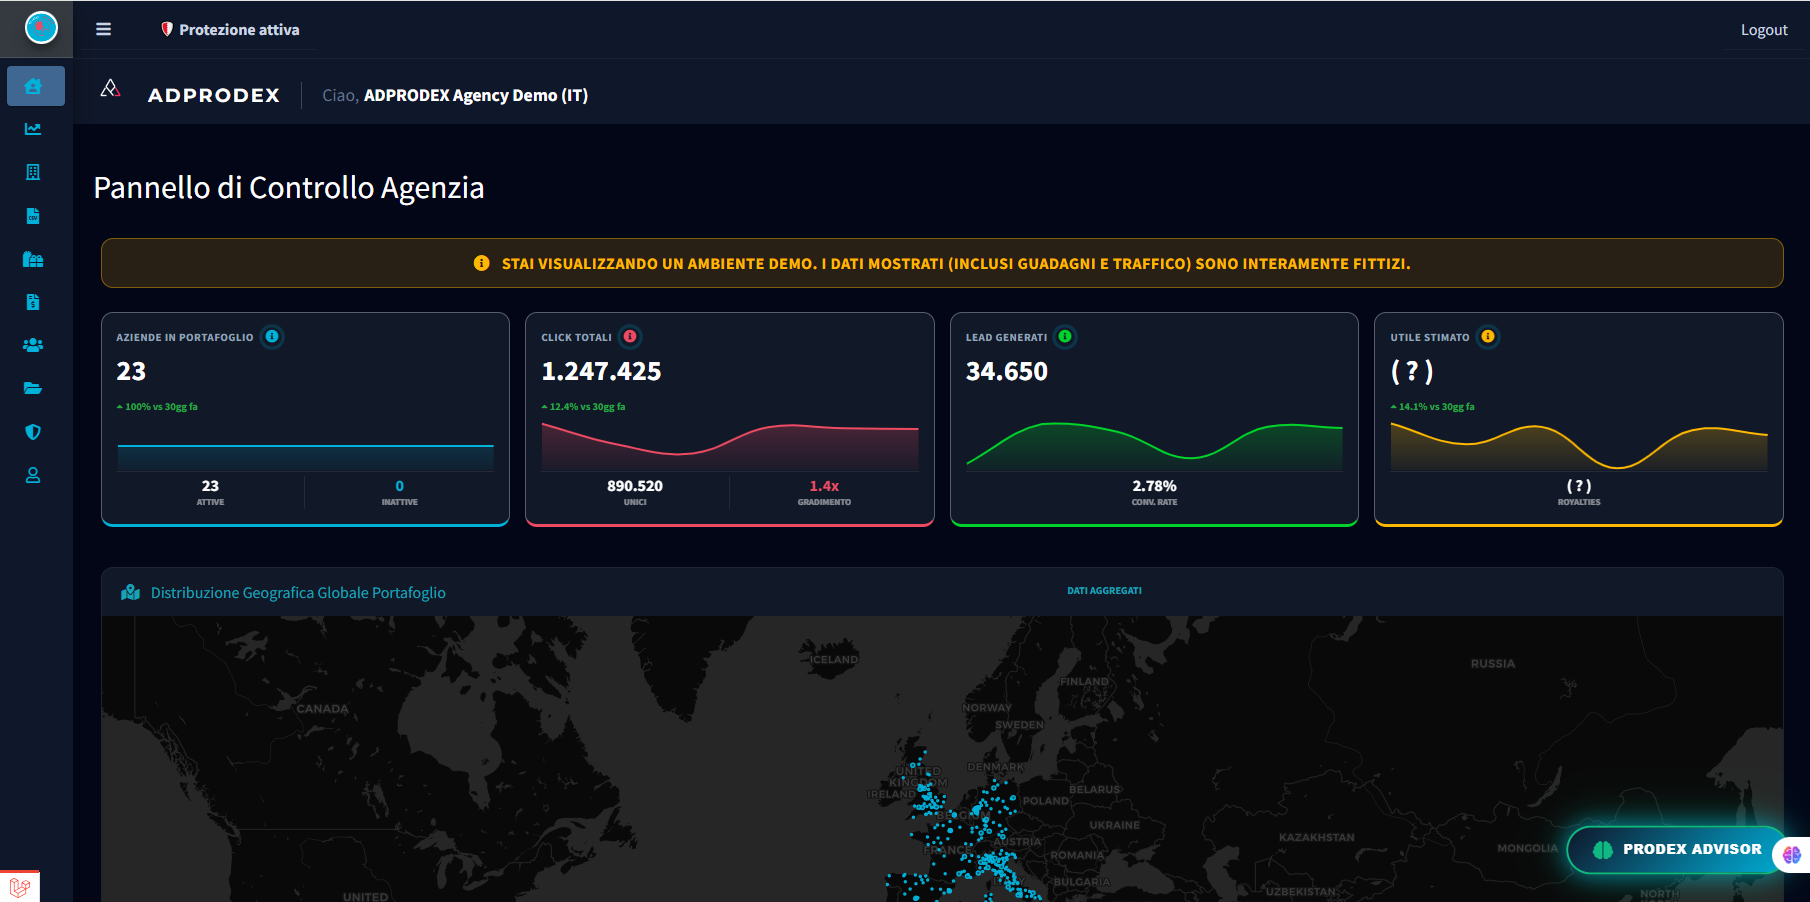
Task: Click the 1.247.425 total clicks value
Action: tap(601, 371)
